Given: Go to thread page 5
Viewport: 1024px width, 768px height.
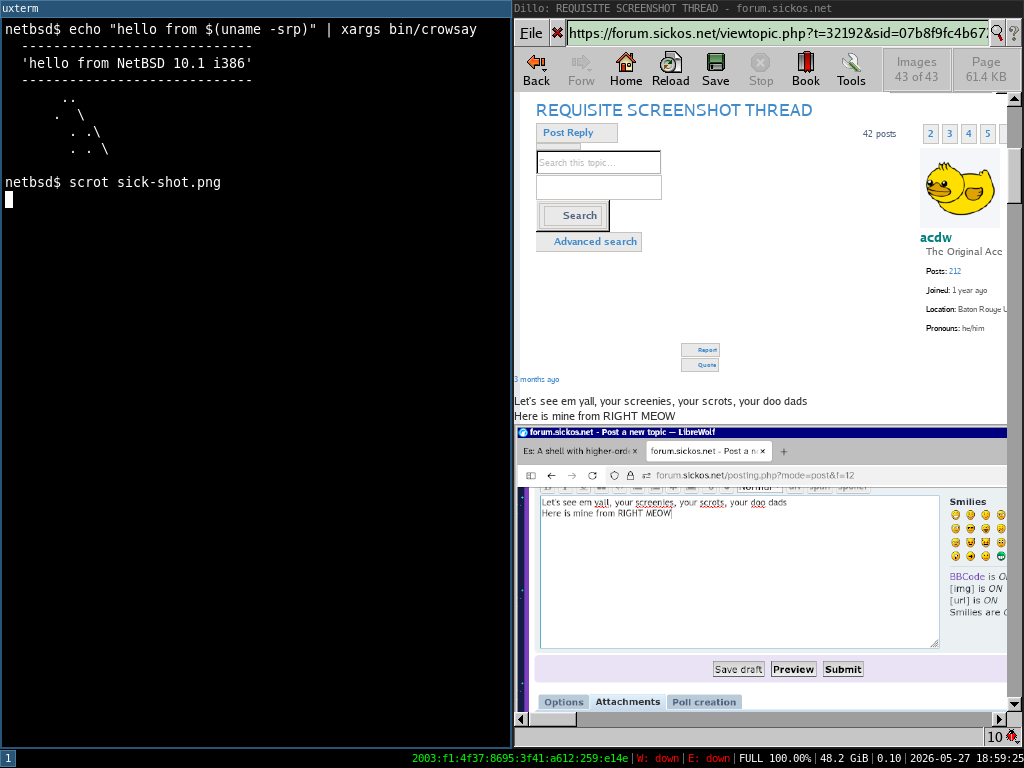Looking at the screenshot, I should (x=987, y=134).
